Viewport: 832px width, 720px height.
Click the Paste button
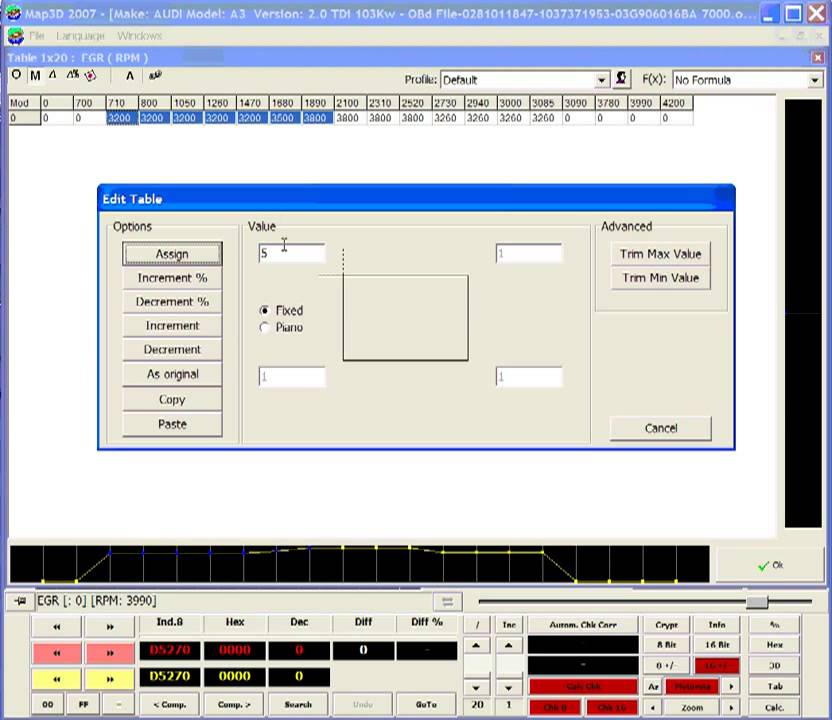pyautogui.click(x=172, y=424)
